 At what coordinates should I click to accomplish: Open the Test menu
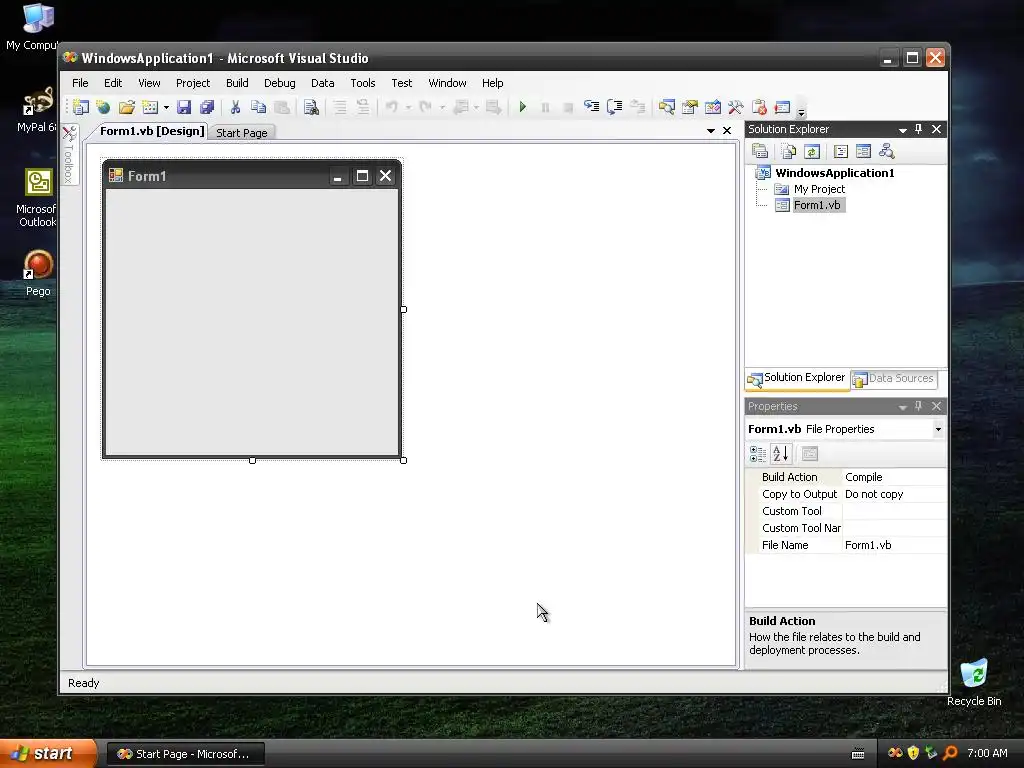[402, 83]
